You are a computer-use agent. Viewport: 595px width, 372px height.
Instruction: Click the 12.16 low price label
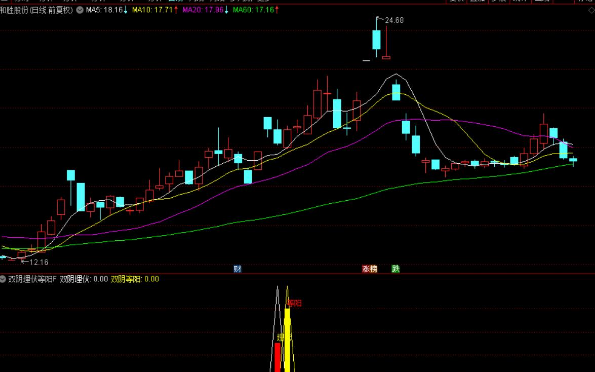click(x=39, y=262)
